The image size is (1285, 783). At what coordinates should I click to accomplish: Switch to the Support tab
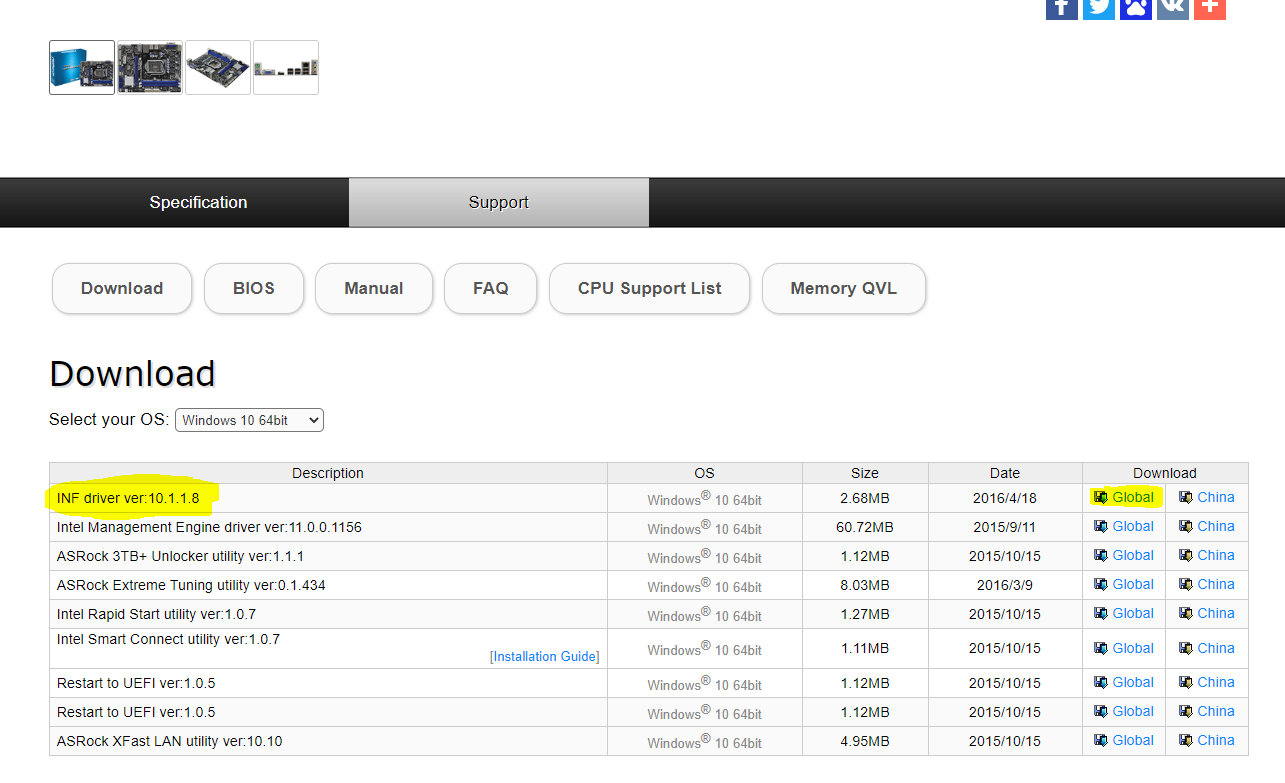[x=499, y=202]
